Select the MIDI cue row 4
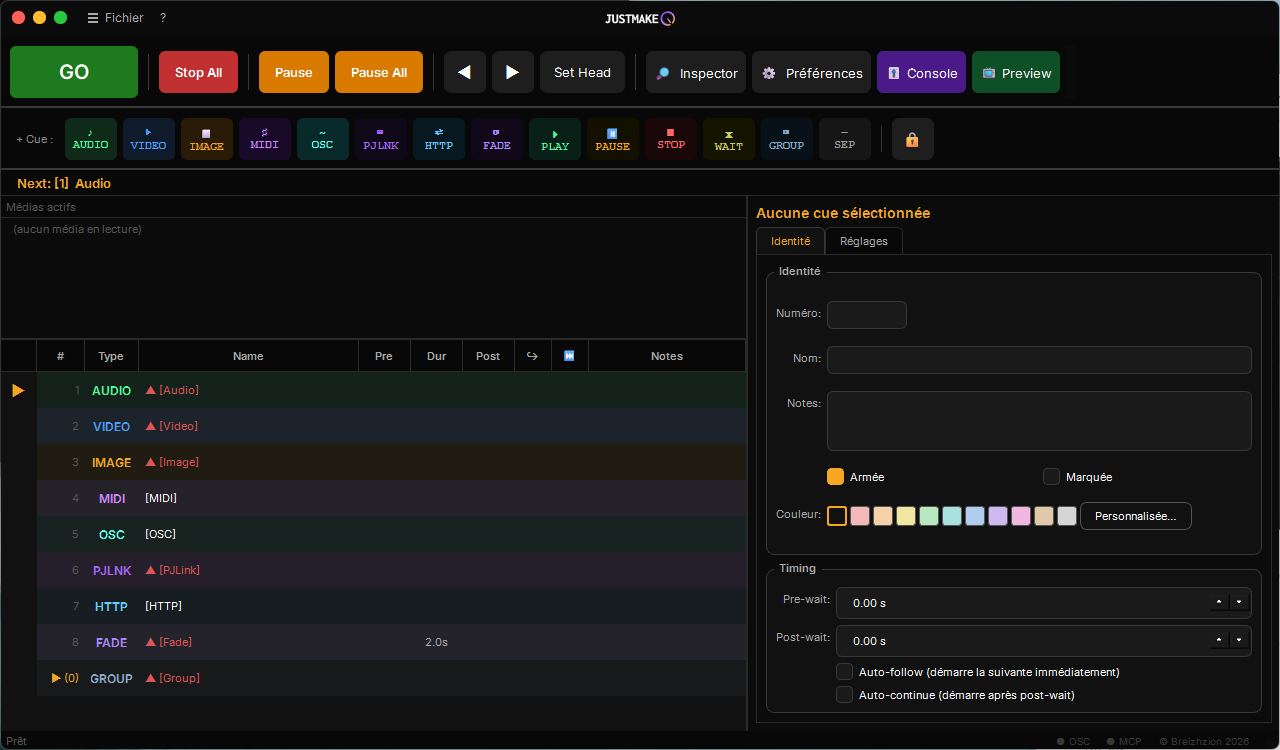Viewport: 1280px width, 750px height. (391, 498)
